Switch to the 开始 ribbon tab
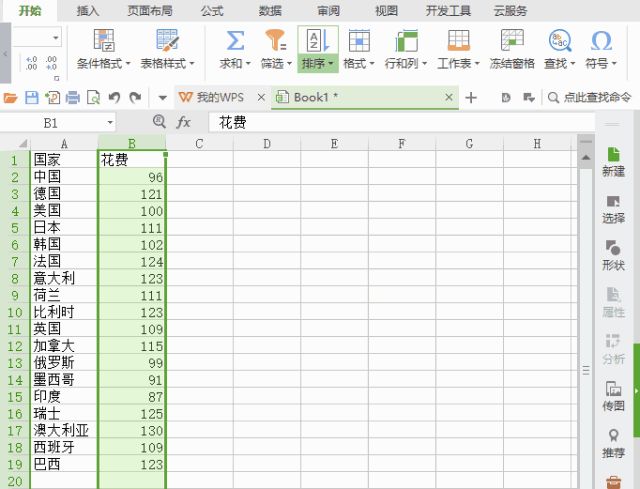640x489 pixels. (x=30, y=11)
